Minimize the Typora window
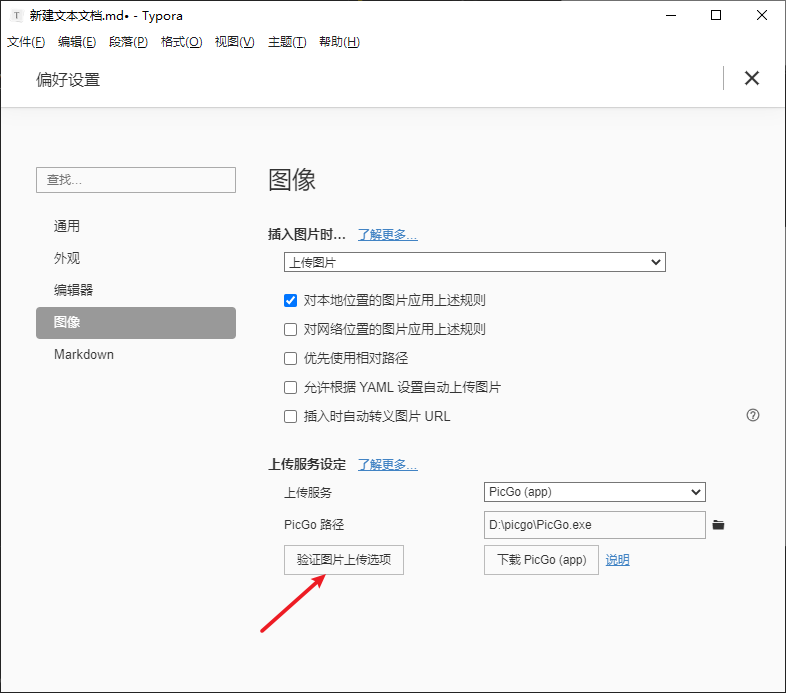 671,16
